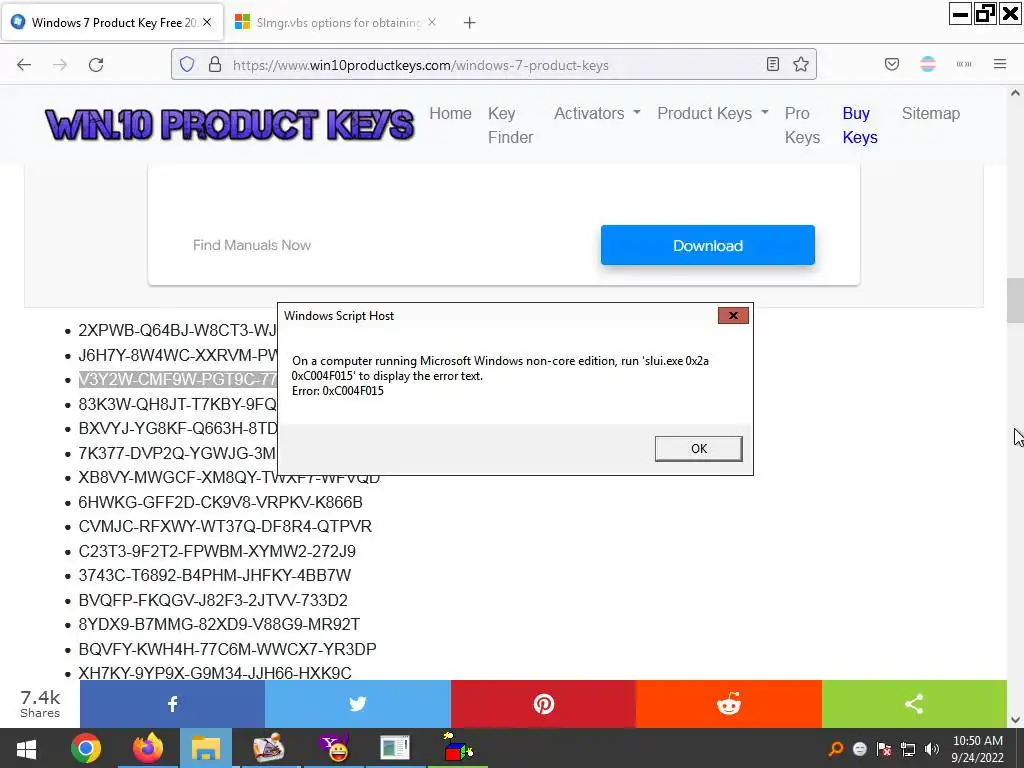Open a new tab with the plus icon
Image resolution: width=1024 pixels, height=768 pixels.
470,23
